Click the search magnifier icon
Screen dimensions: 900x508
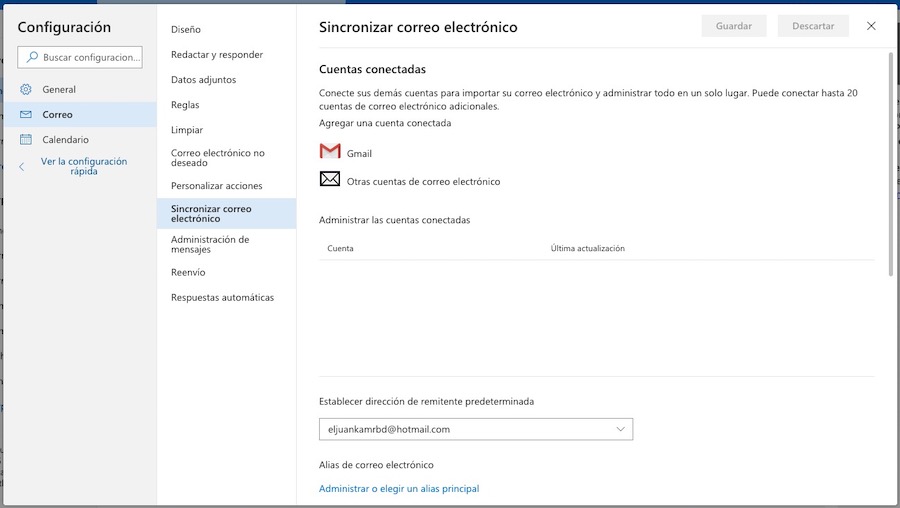coord(32,57)
